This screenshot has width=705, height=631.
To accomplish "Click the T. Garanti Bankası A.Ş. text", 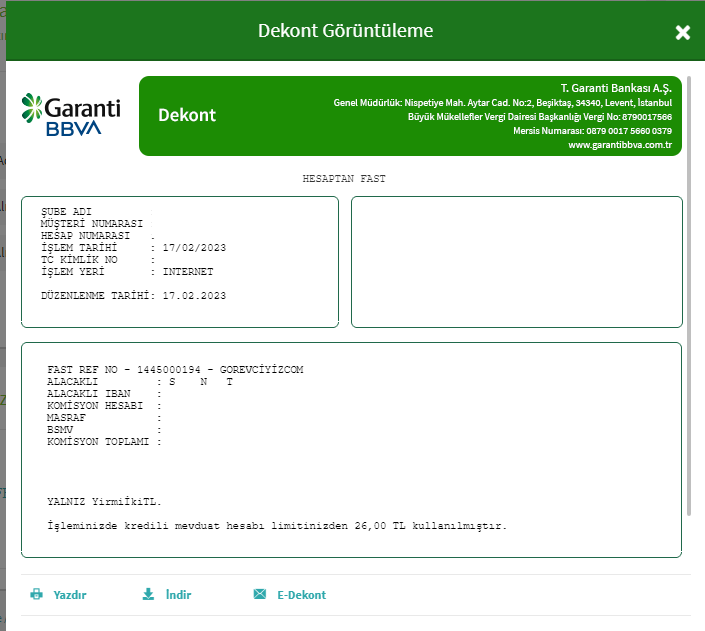I will click(616, 88).
